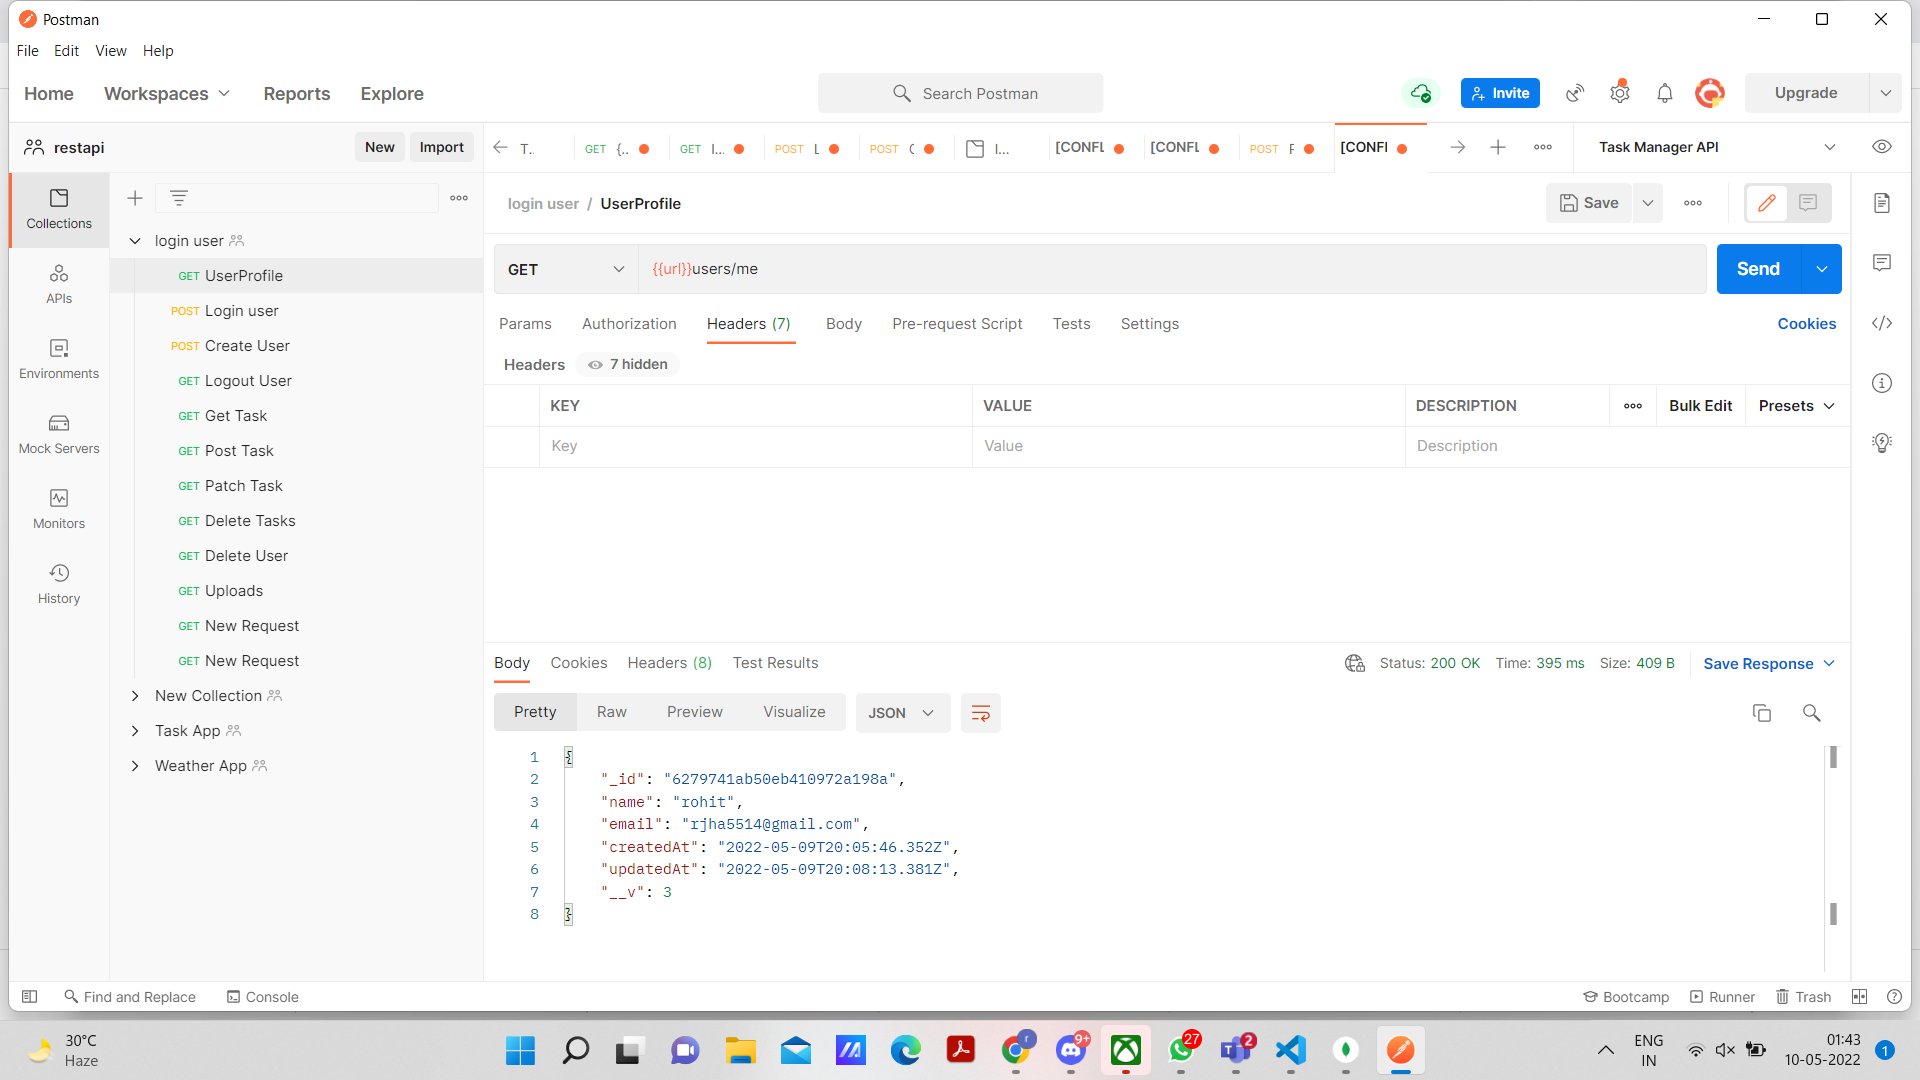Open the code snippet icon in right sidebar
Viewport: 1920px width, 1080px height.
pos(1882,323)
